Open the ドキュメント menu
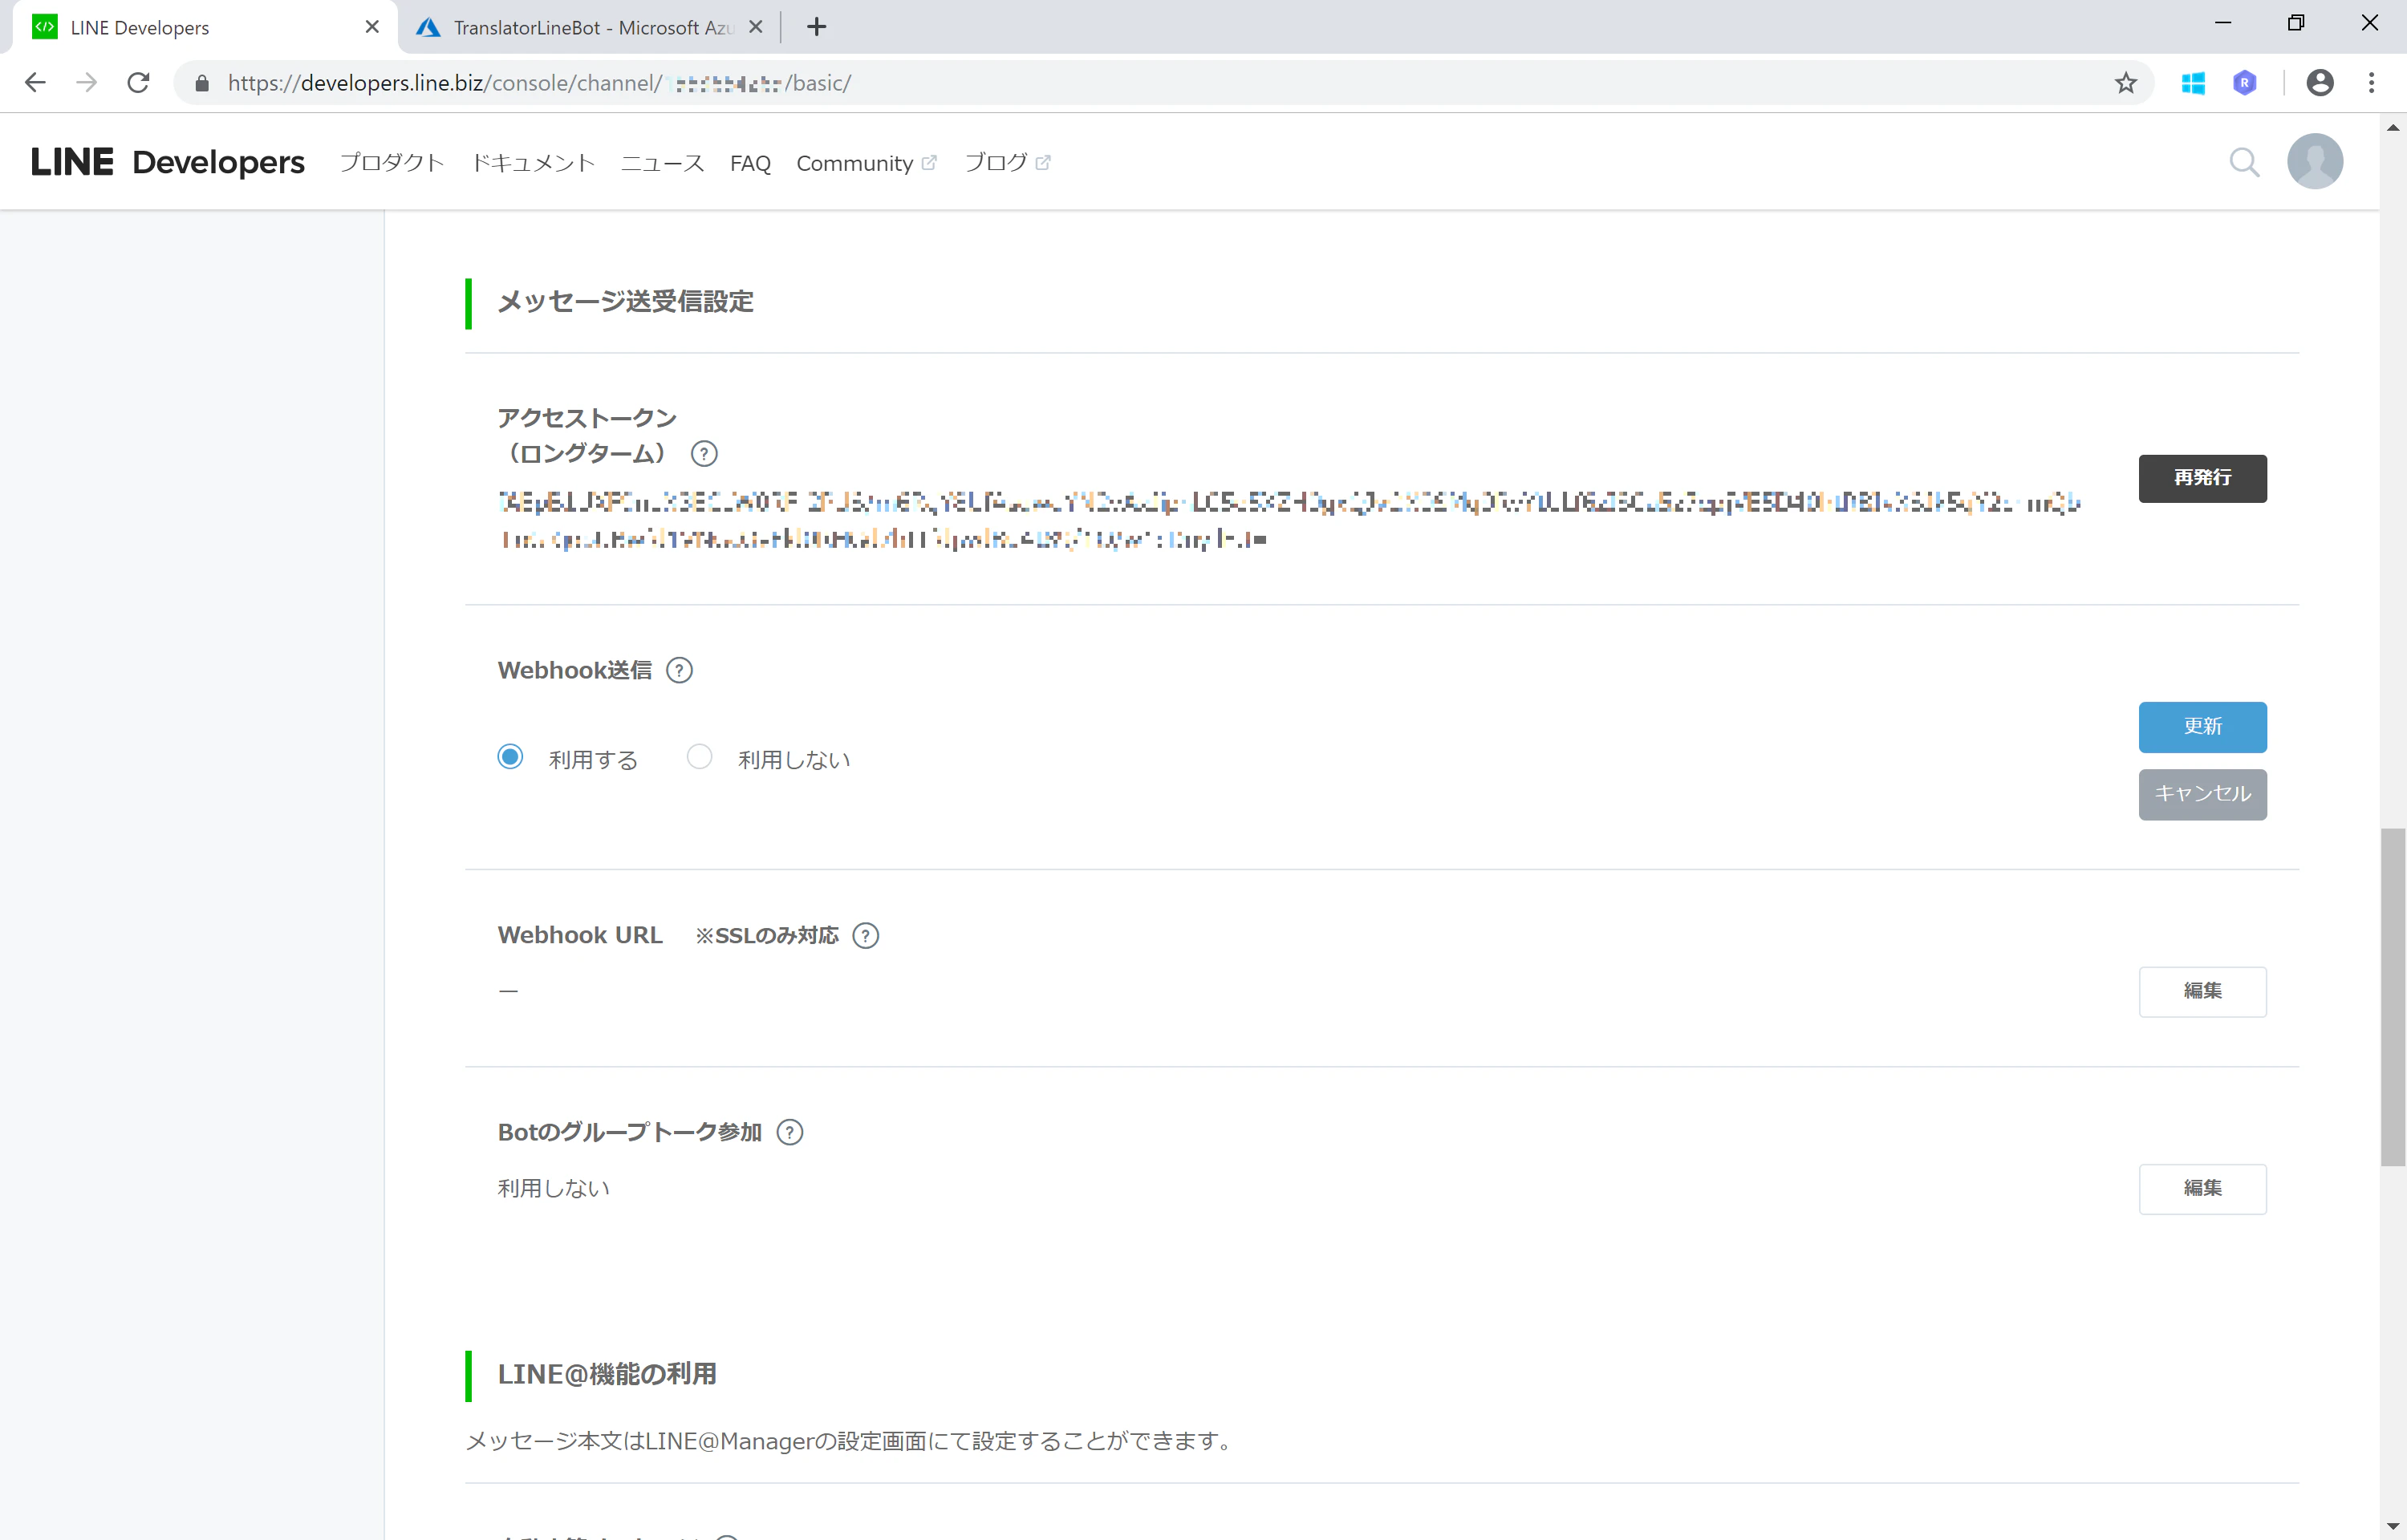 click(533, 163)
